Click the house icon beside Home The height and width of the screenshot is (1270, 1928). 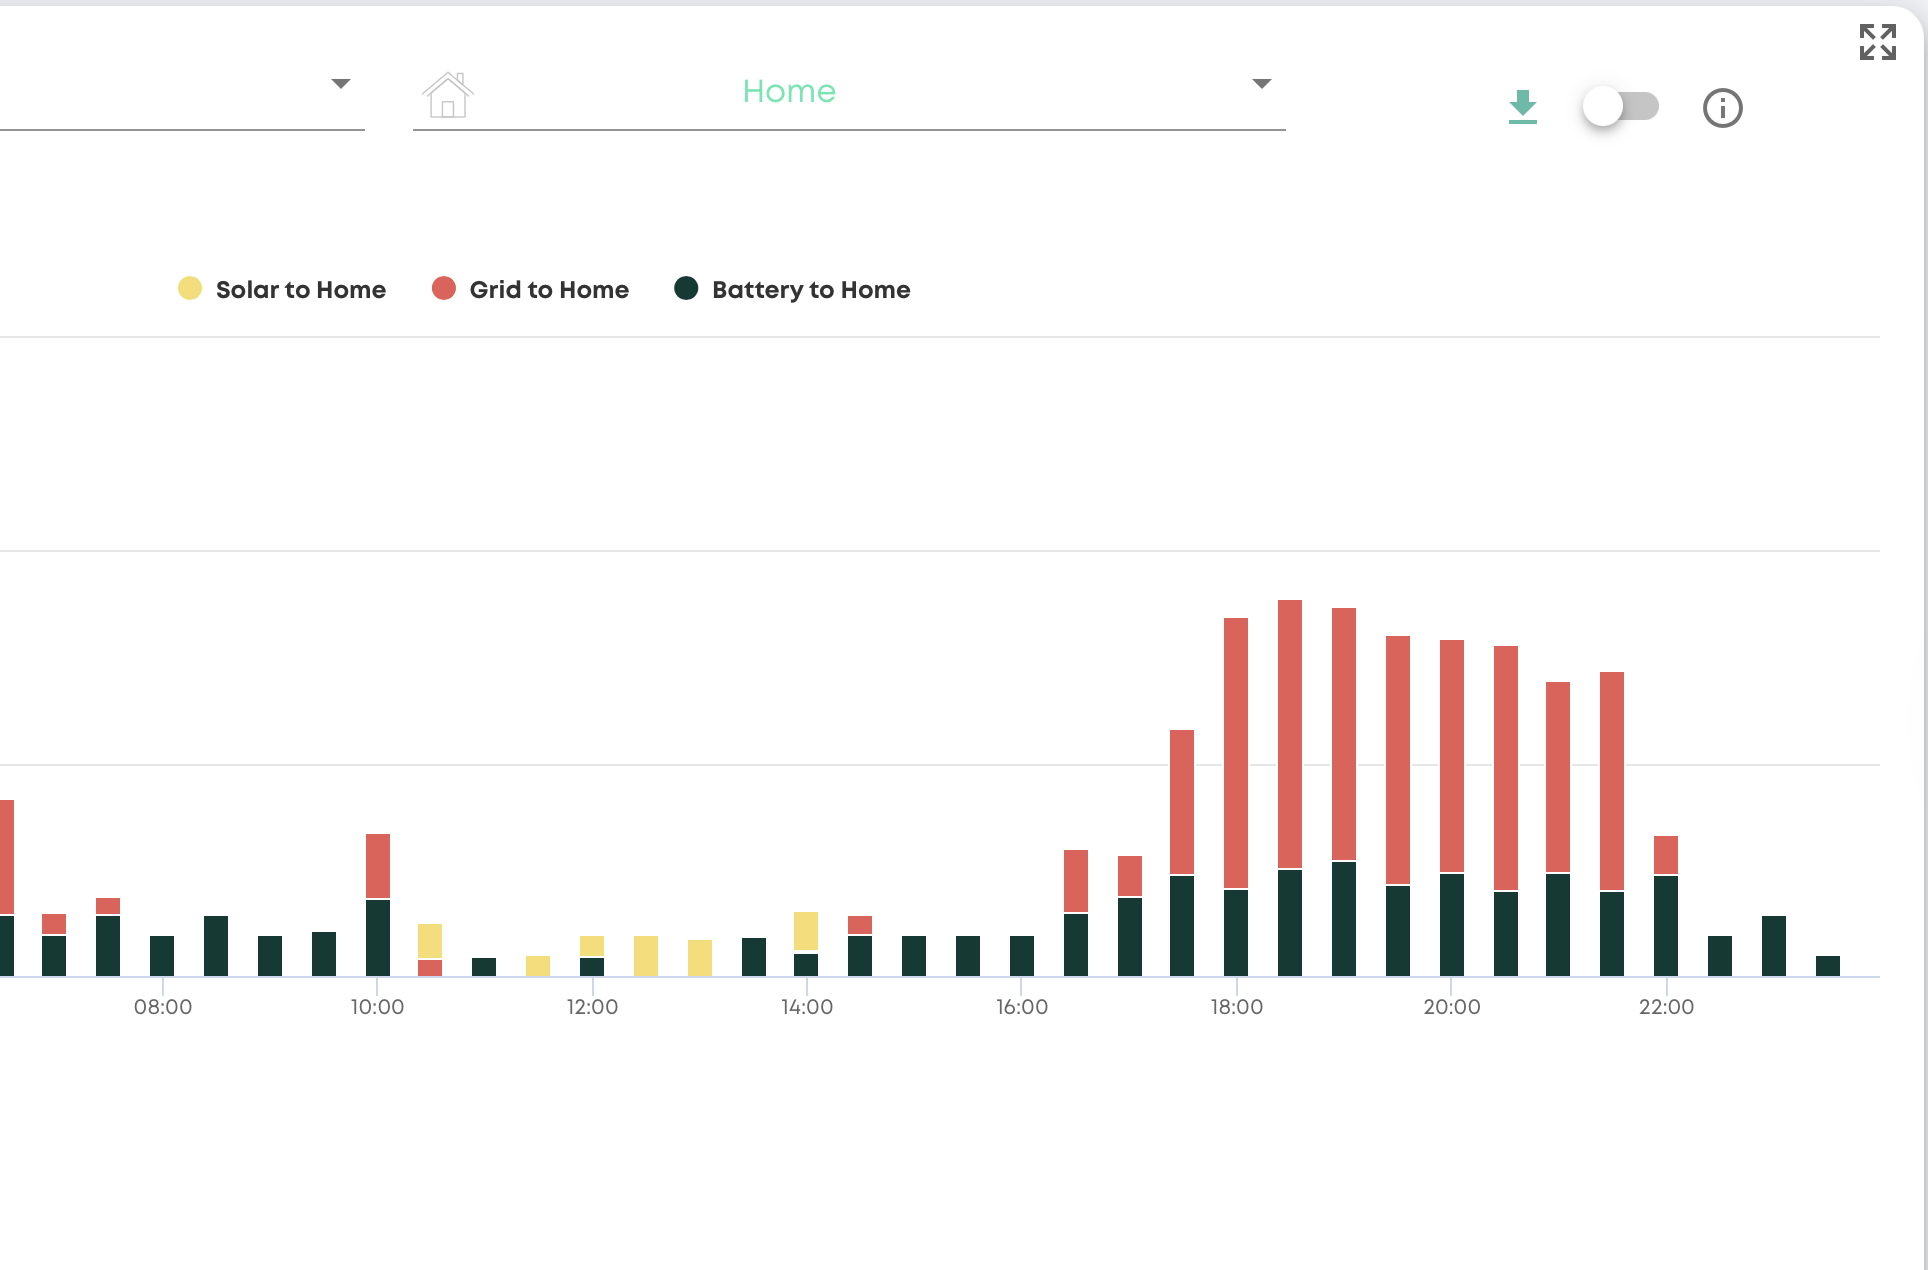tap(448, 95)
